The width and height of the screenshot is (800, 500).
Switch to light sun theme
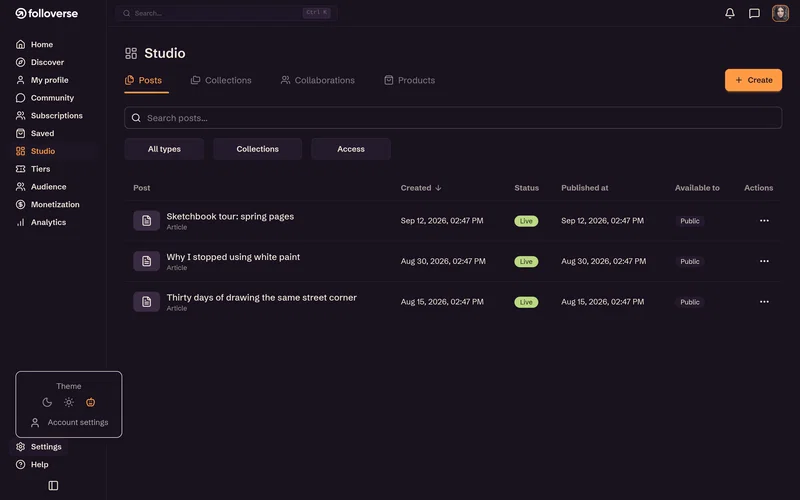click(69, 403)
